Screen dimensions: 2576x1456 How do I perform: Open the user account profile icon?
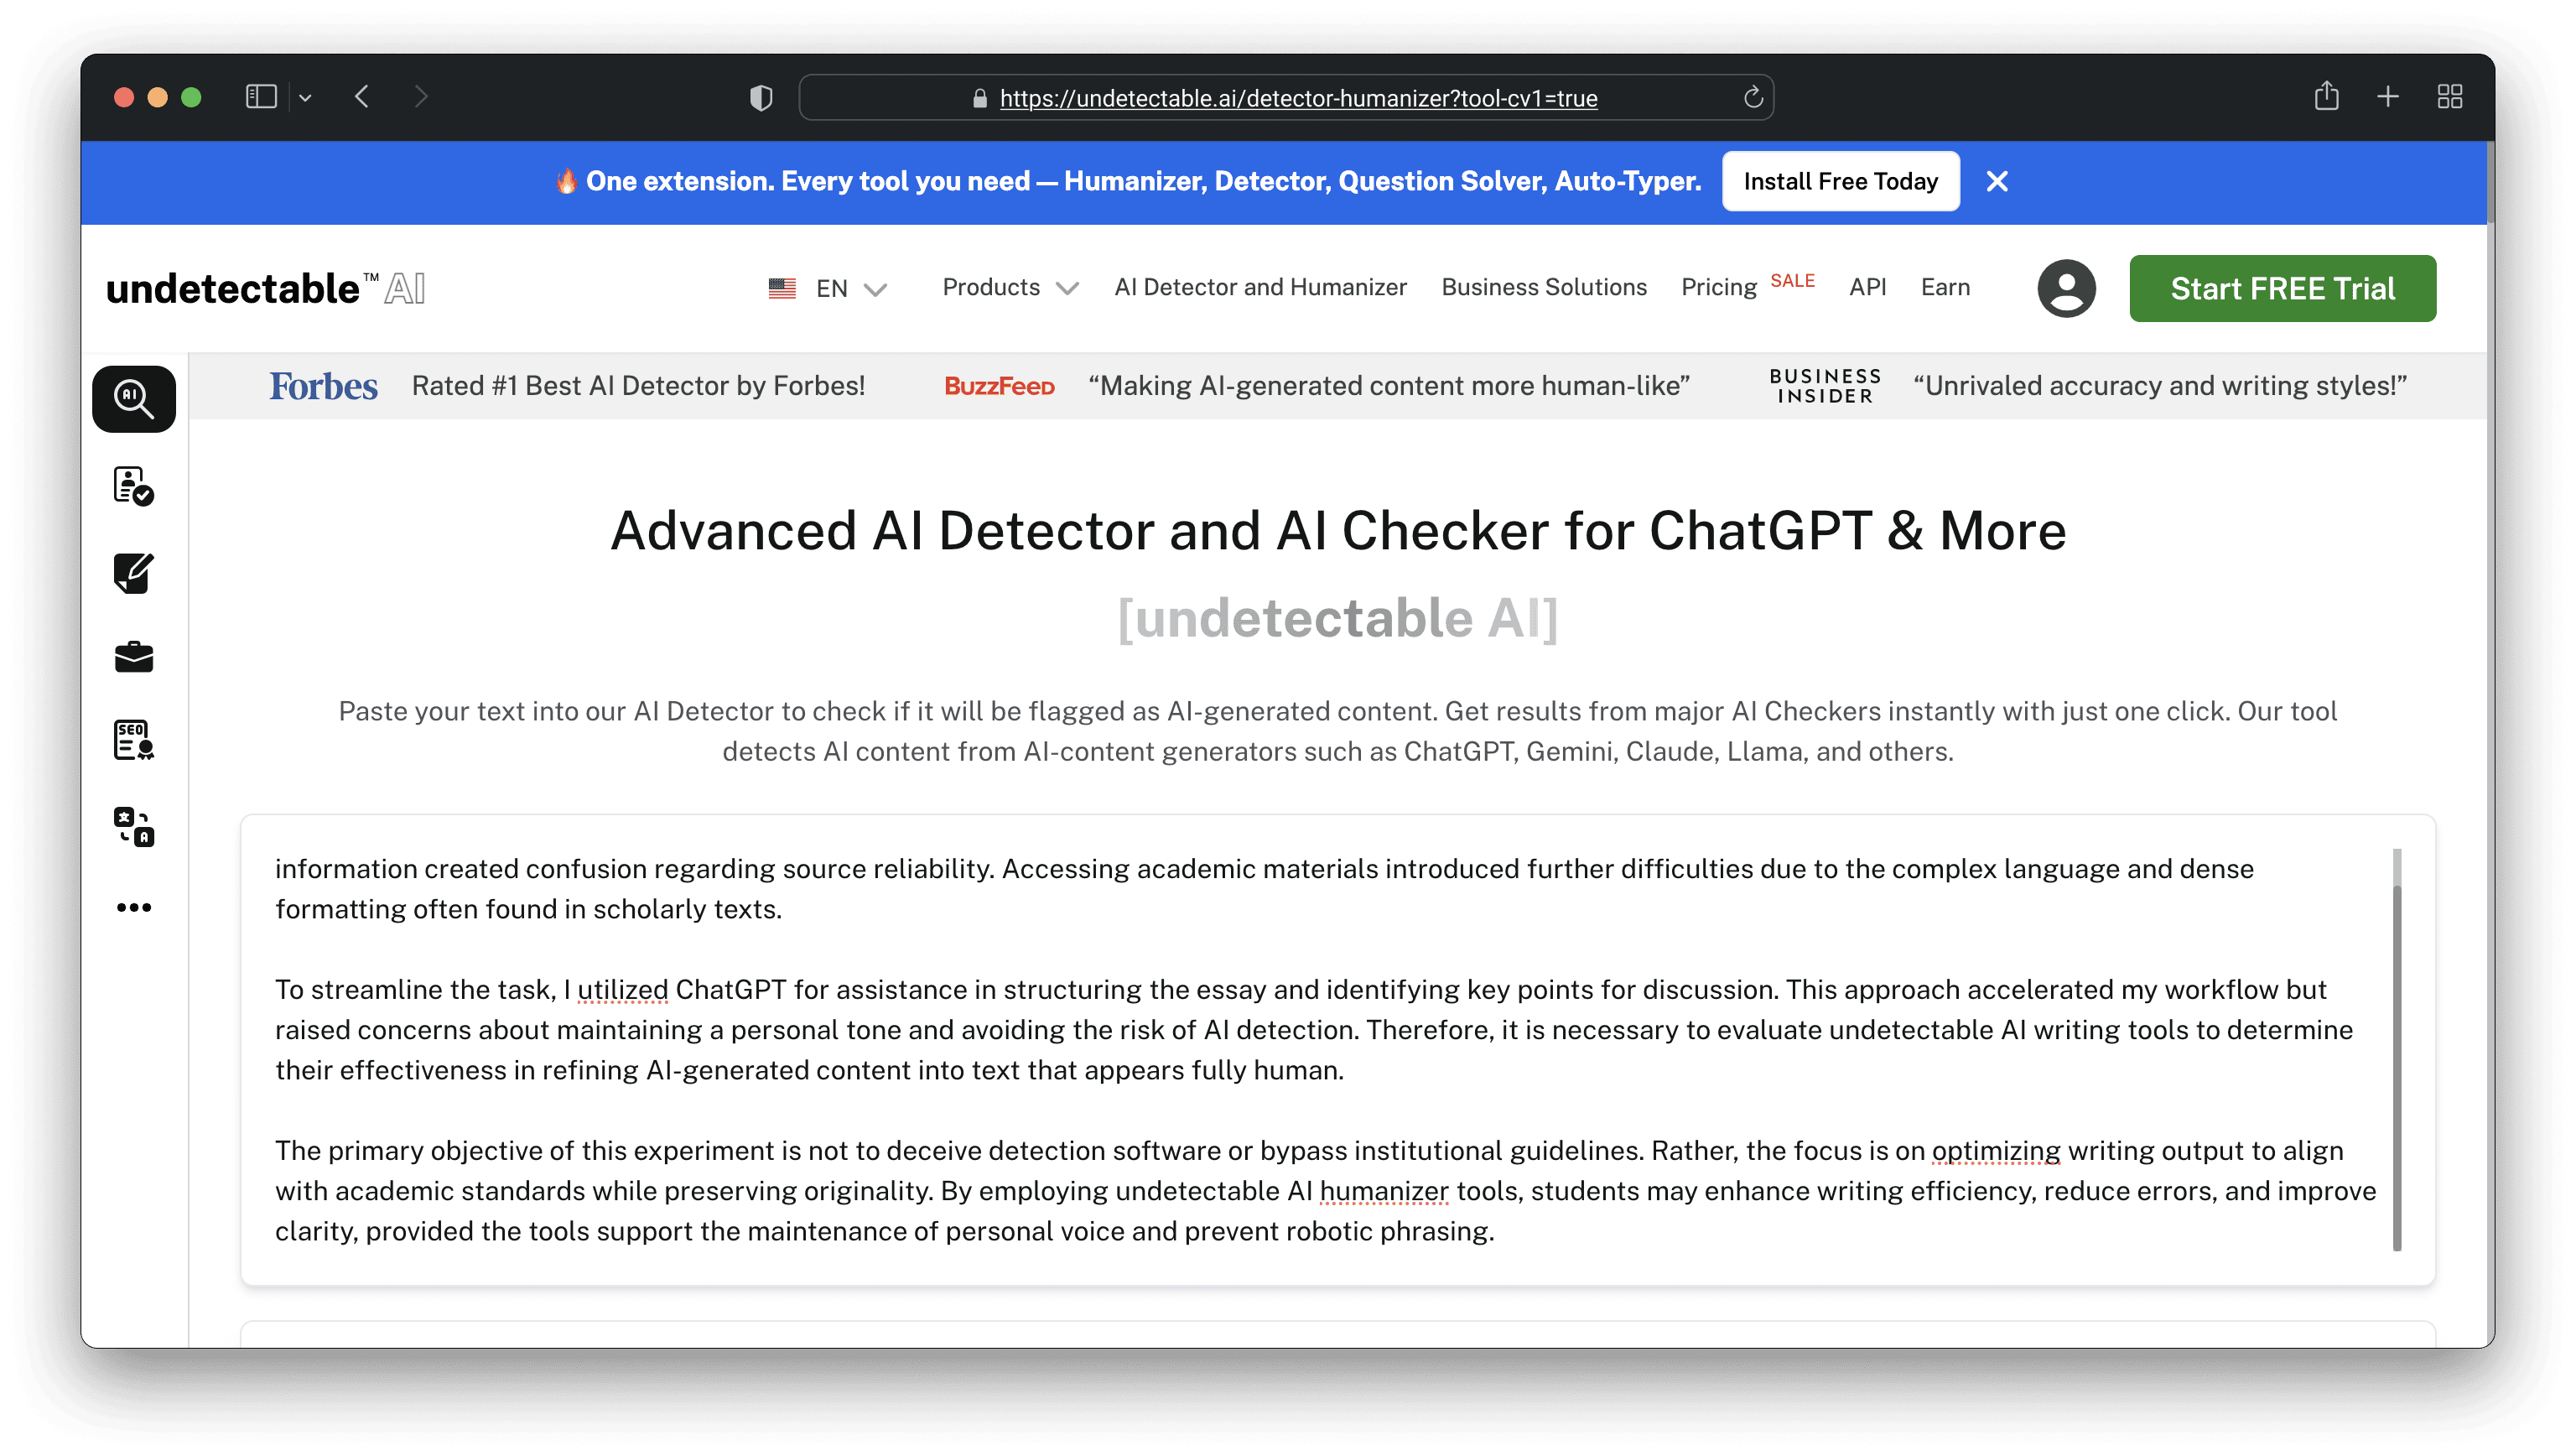click(2067, 288)
